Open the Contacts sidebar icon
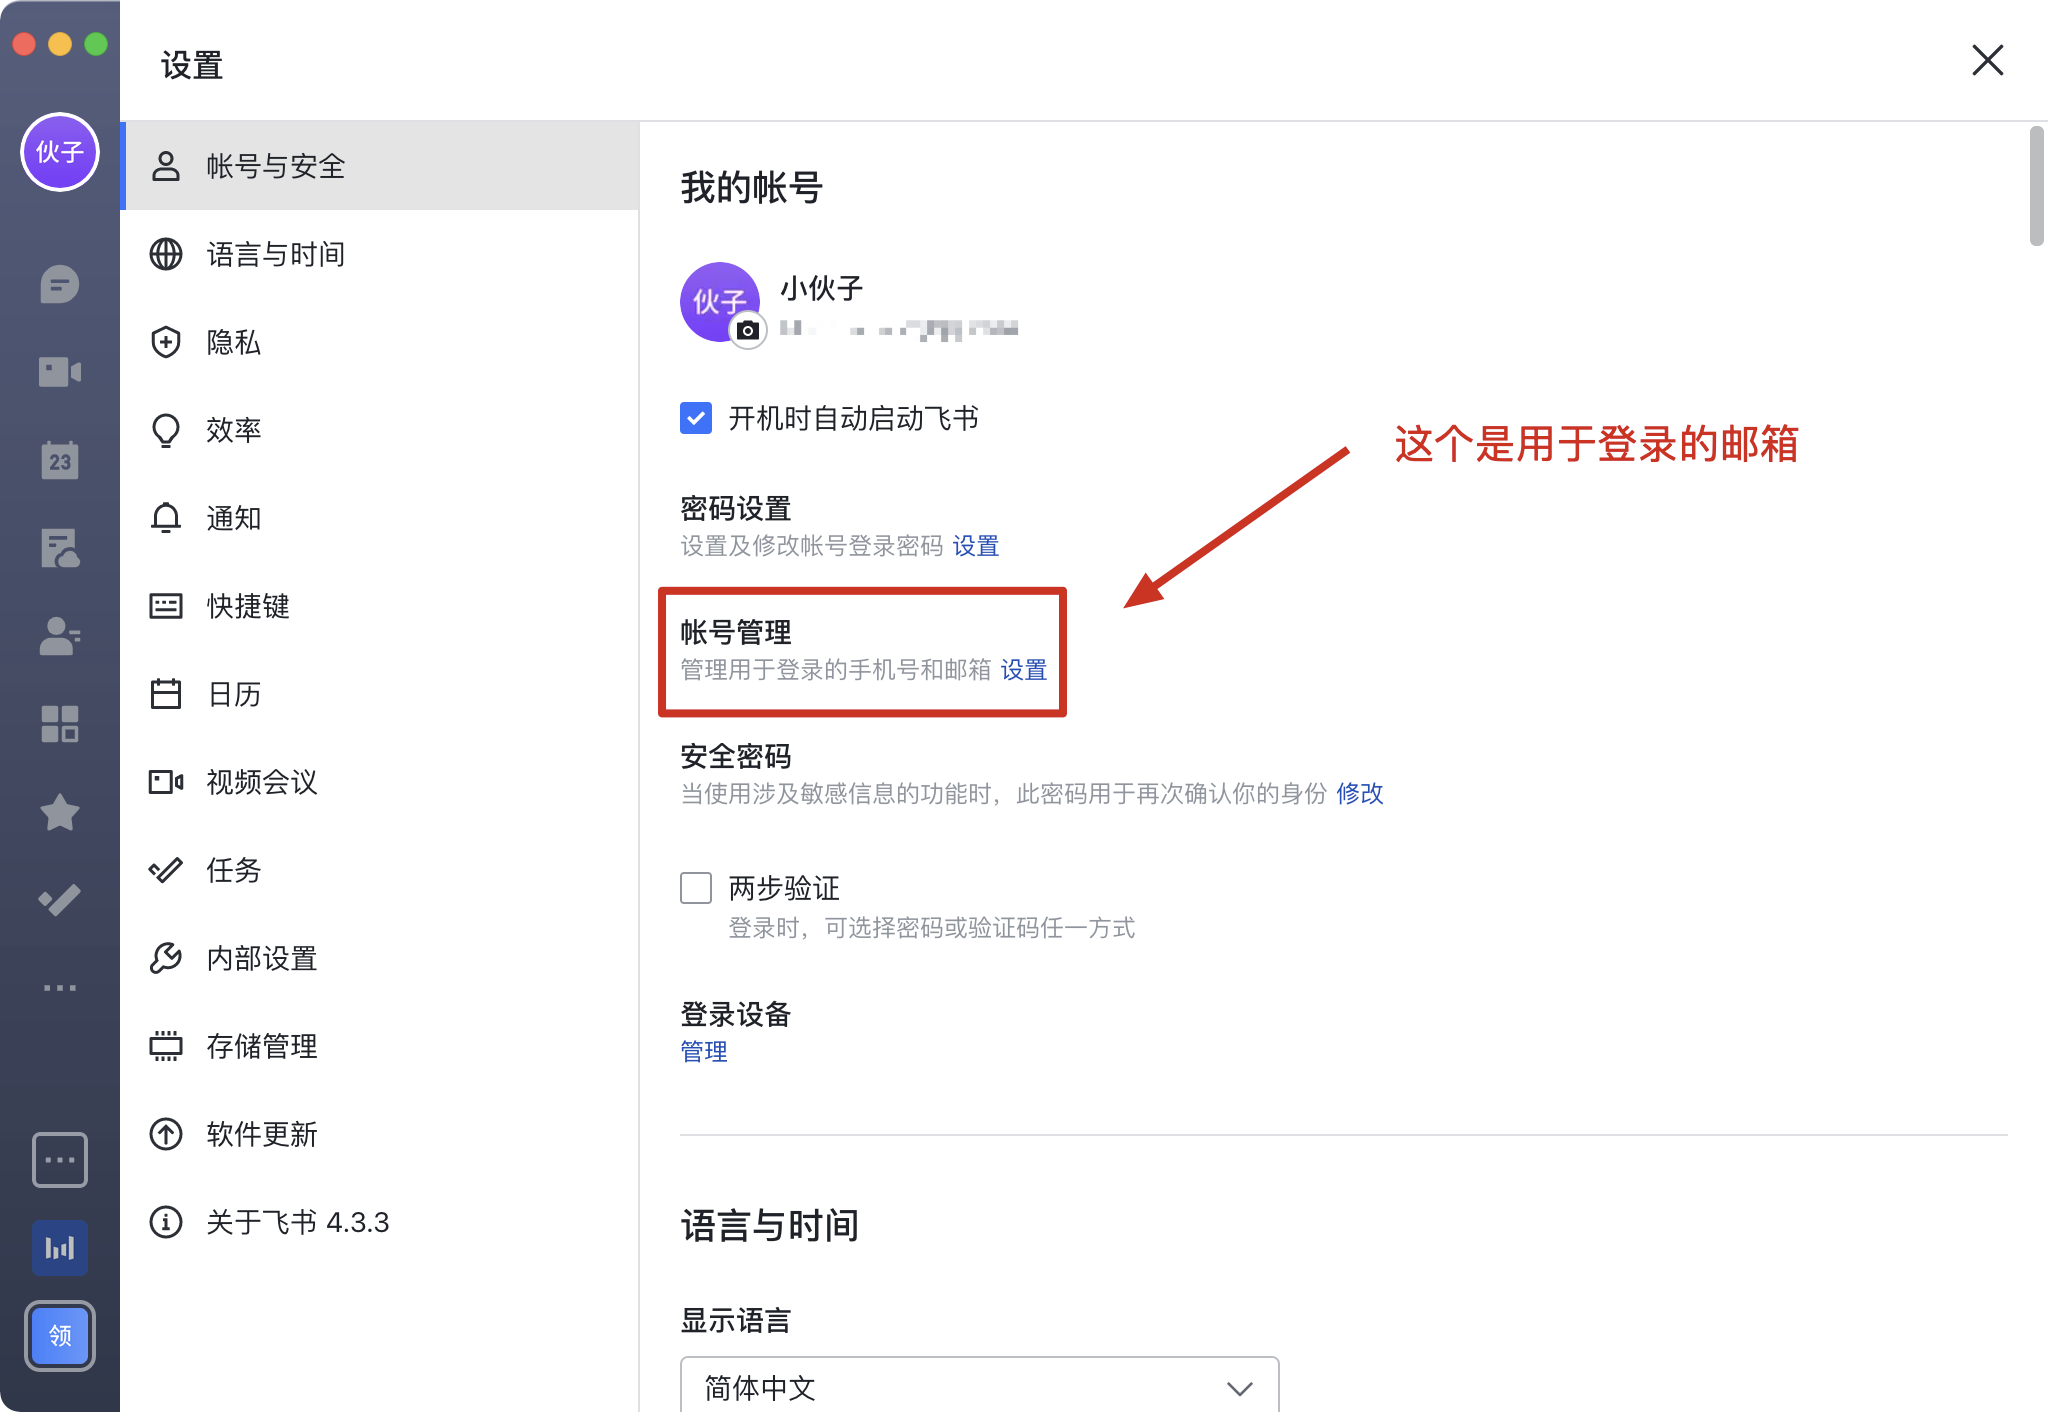The height and width of the screenshot is (1412, 2048). tap(60, 637)
